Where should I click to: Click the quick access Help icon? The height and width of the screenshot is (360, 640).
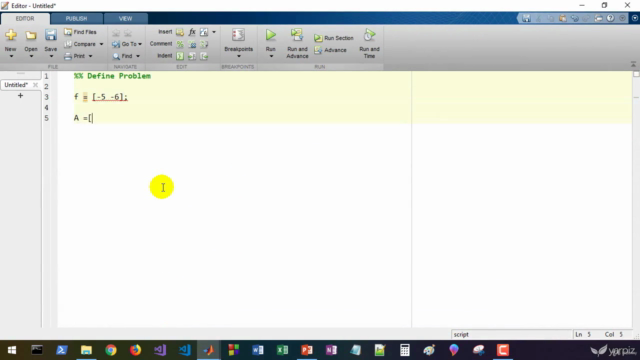coord(610,18)
